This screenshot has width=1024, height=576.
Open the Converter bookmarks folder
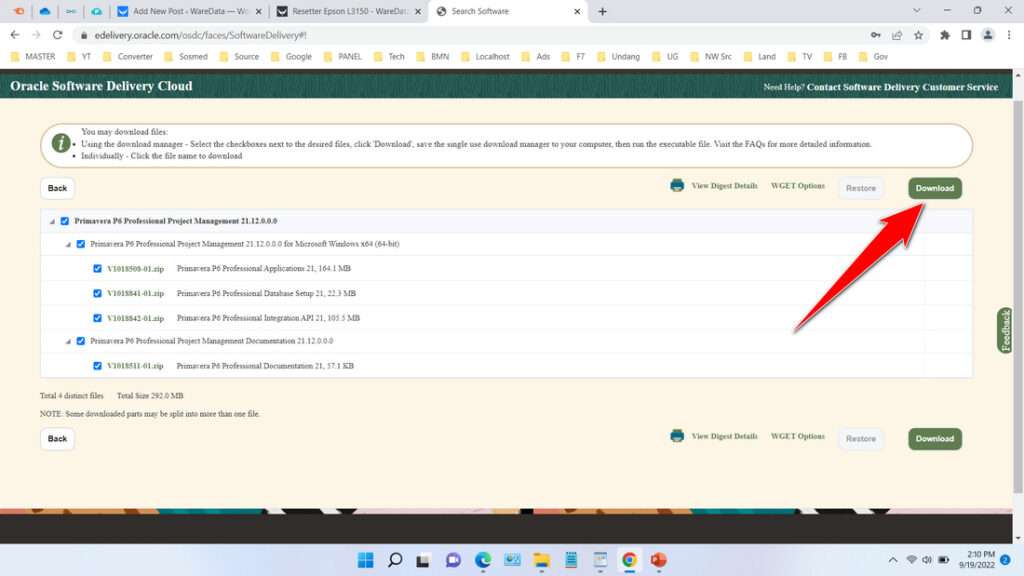[x=128, y=57]
